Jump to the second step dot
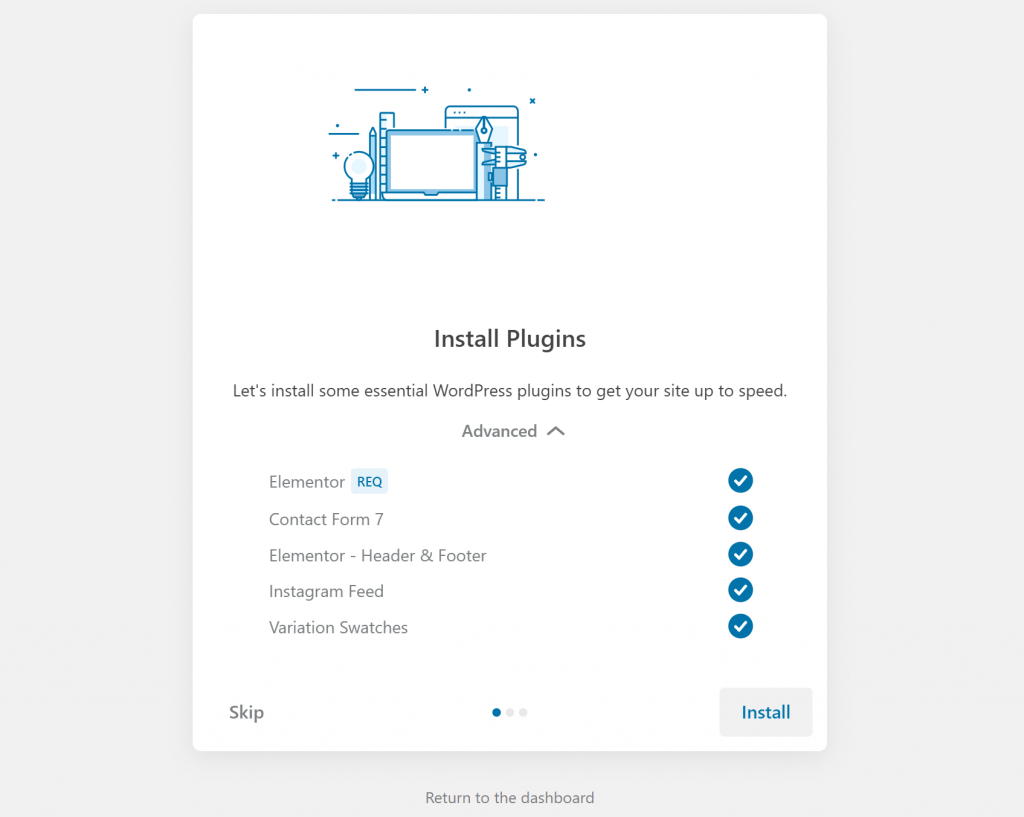This screenshot has height=817, width=1024. (510, 713)
